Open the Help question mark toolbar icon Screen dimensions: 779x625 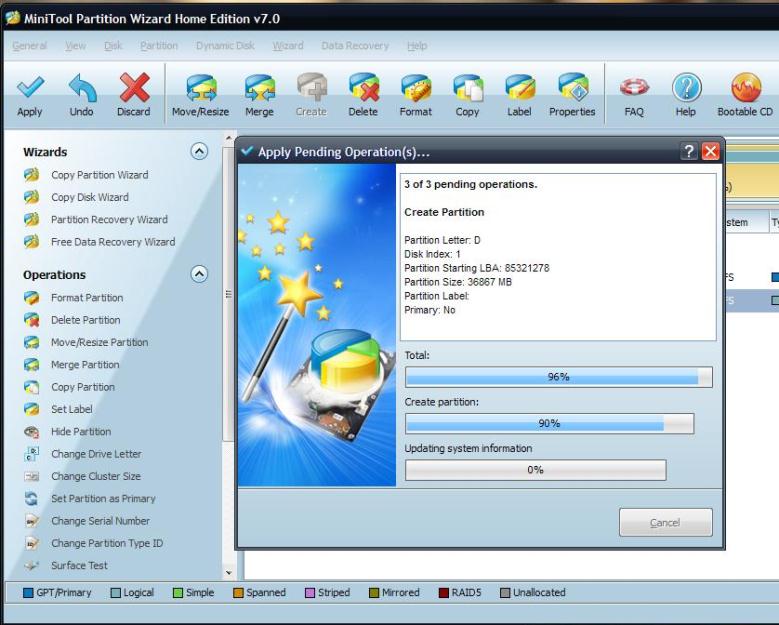686,88
